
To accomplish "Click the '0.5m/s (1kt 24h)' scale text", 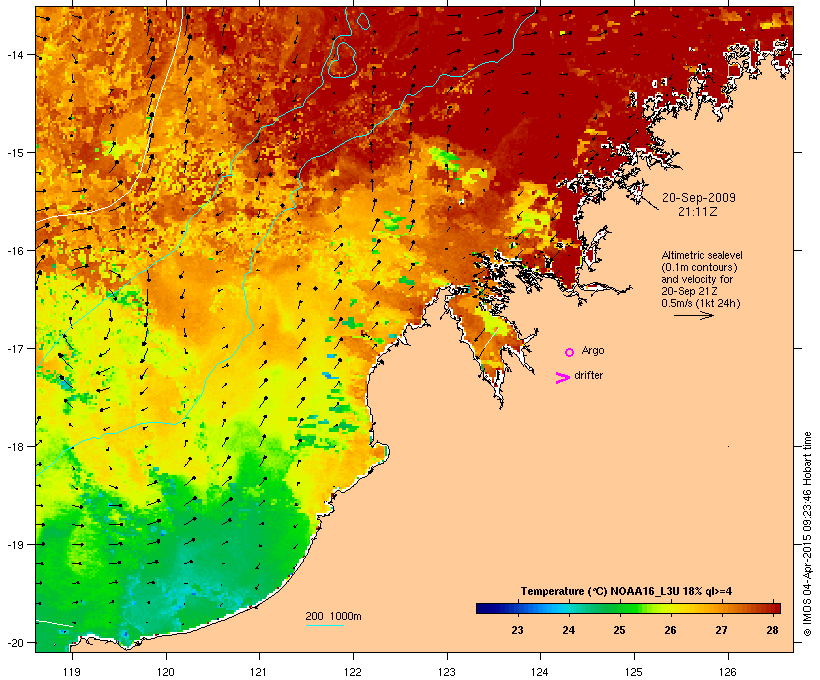I will coord(701,303).
